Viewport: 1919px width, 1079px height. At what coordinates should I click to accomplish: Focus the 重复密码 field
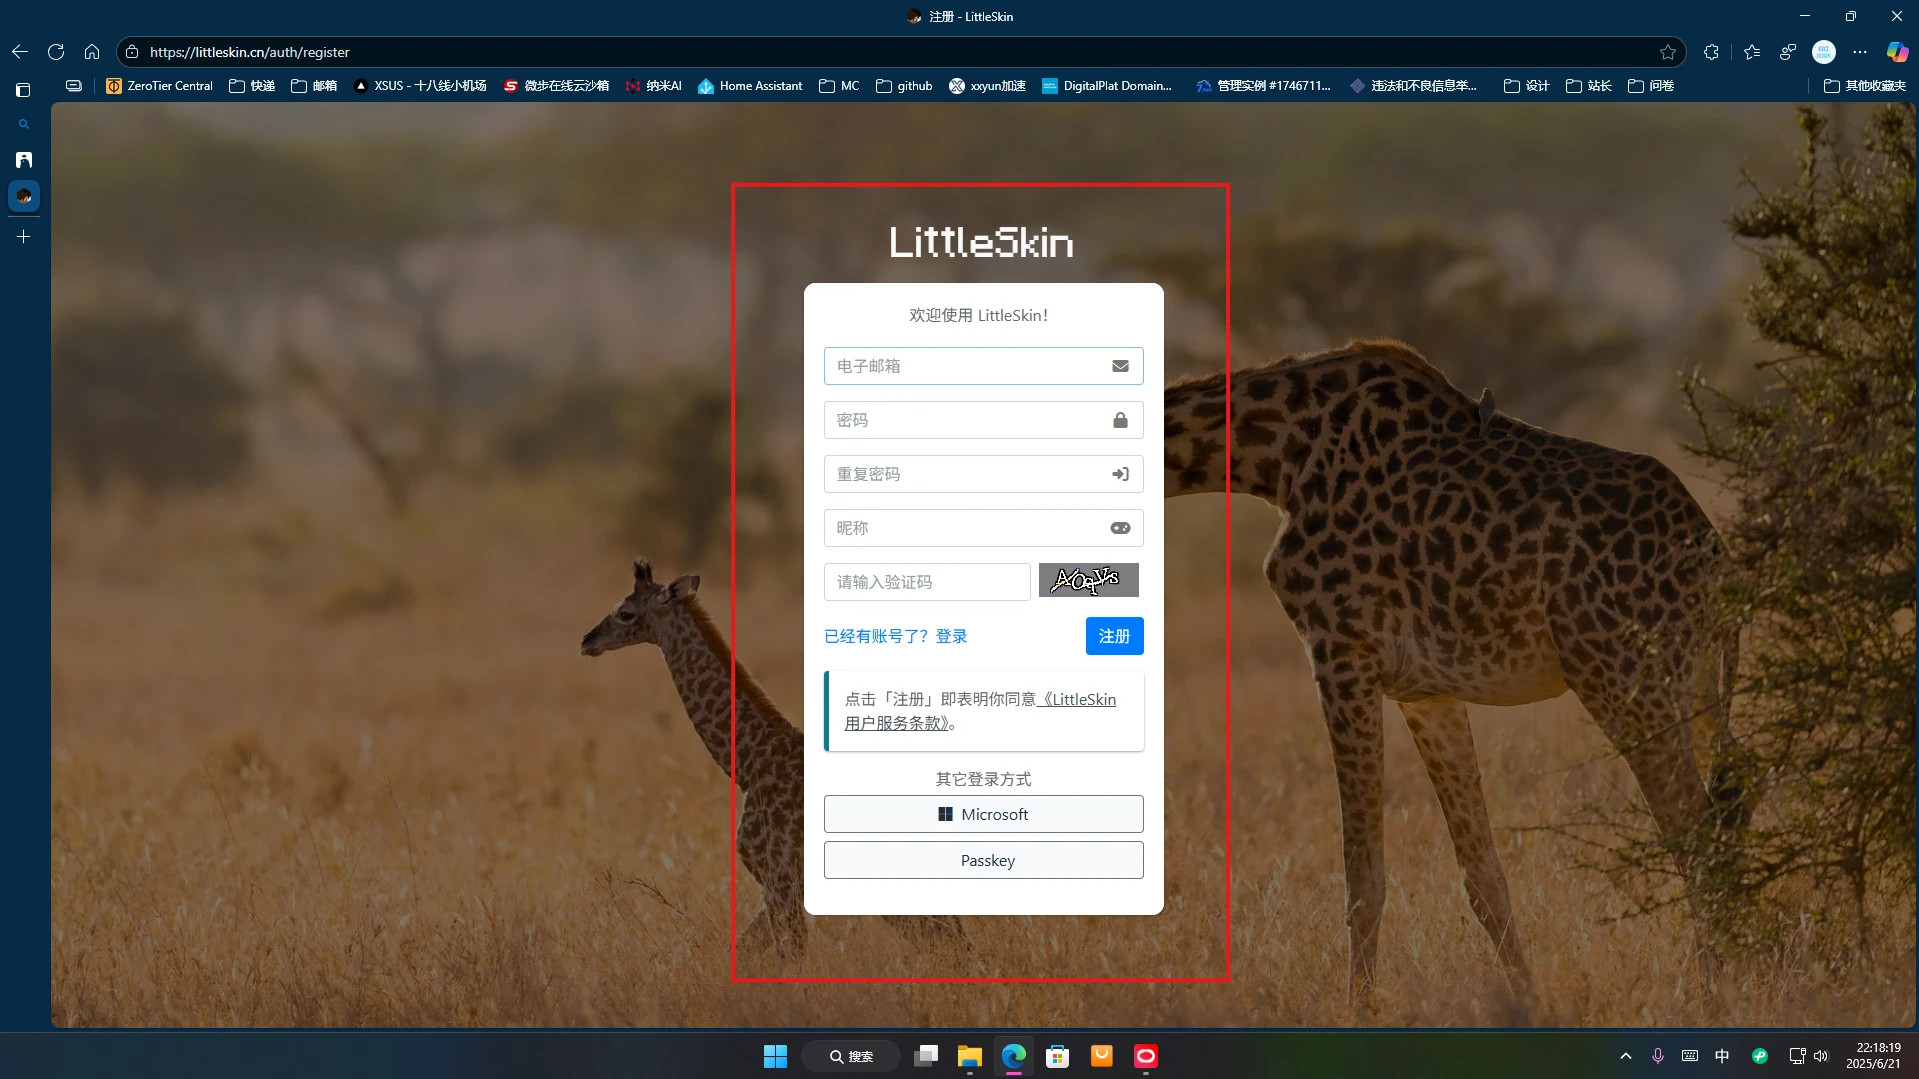tap(983, 474)
